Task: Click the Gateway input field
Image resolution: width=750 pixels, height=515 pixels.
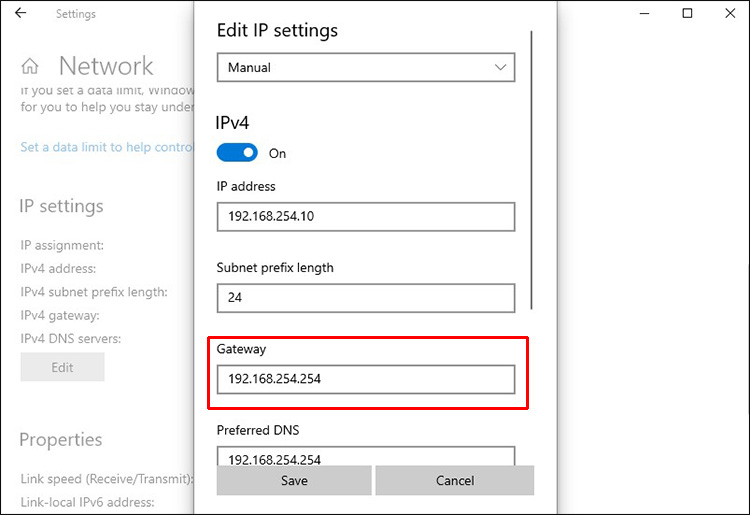Action: click(365, 379)
